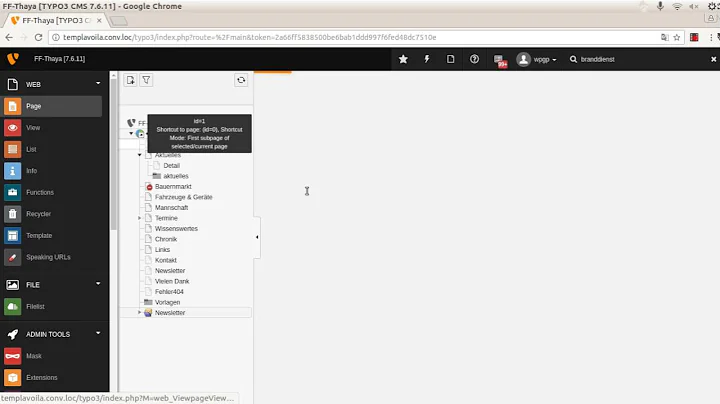The image size is (720, 404).
Task: Select the Detail page in tree
Action: pos(172,166)
